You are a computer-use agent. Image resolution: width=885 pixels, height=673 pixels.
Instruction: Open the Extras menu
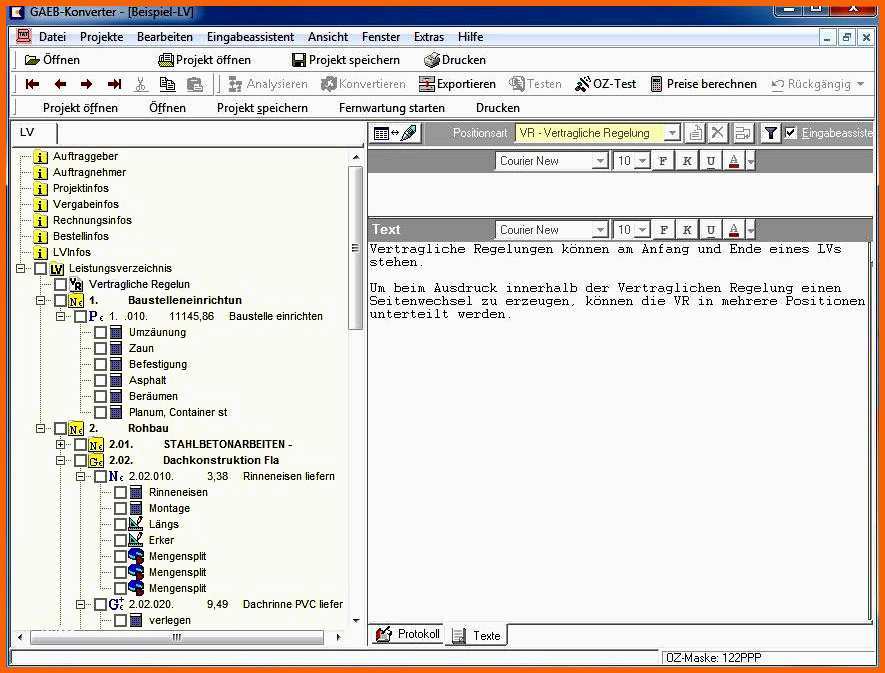click(429, 37)
